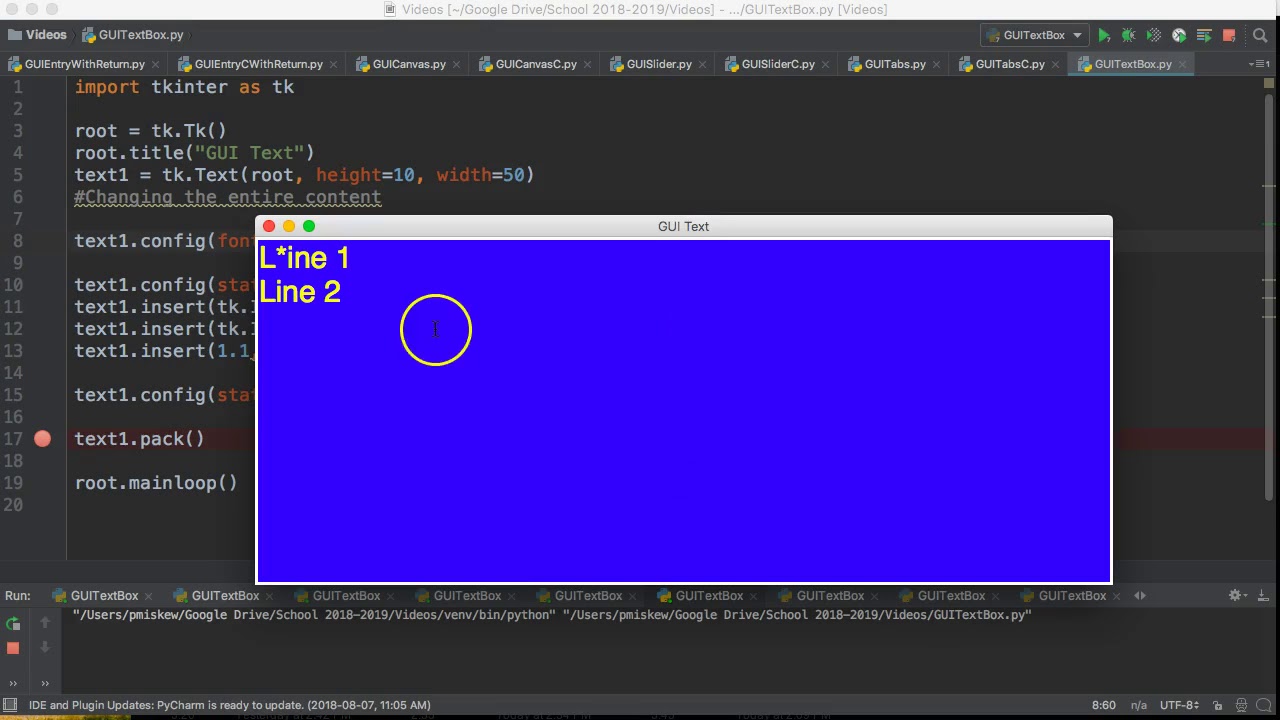This screenshot has height=720, width=1280.
Task: Click the concurrency diagram run icon
Action: click(x=1204, y=35)
